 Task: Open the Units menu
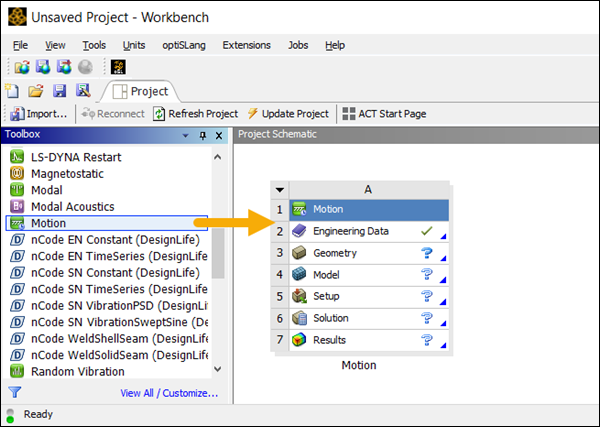point(134,45)
